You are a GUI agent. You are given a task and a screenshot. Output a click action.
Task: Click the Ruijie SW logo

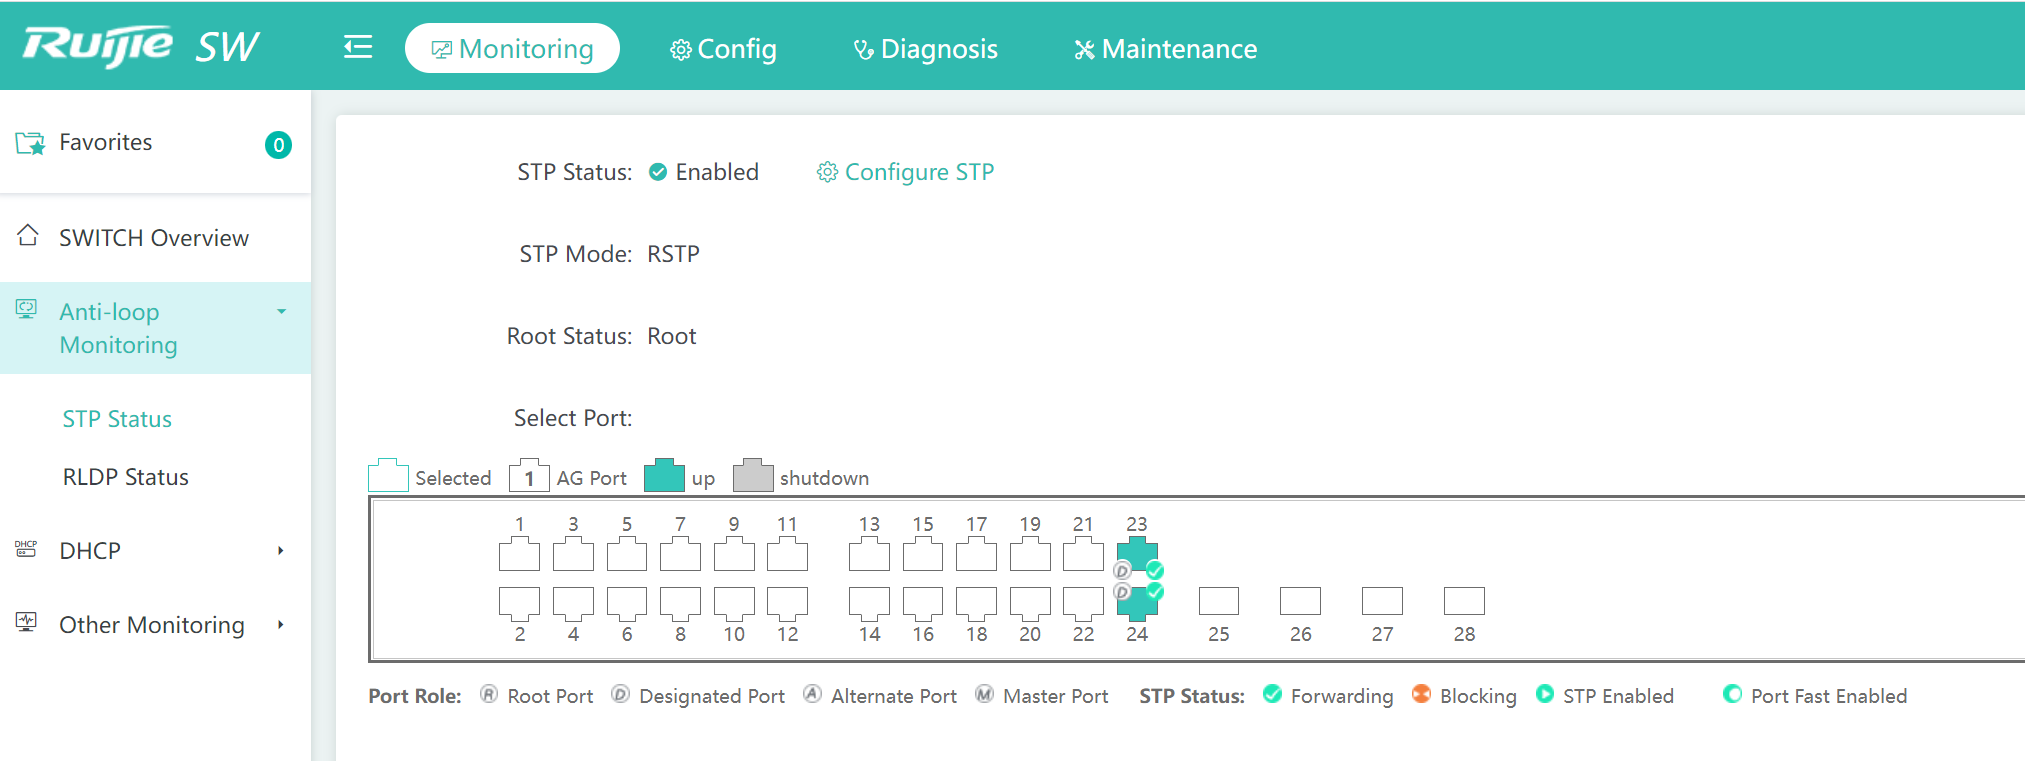point(141,46)
